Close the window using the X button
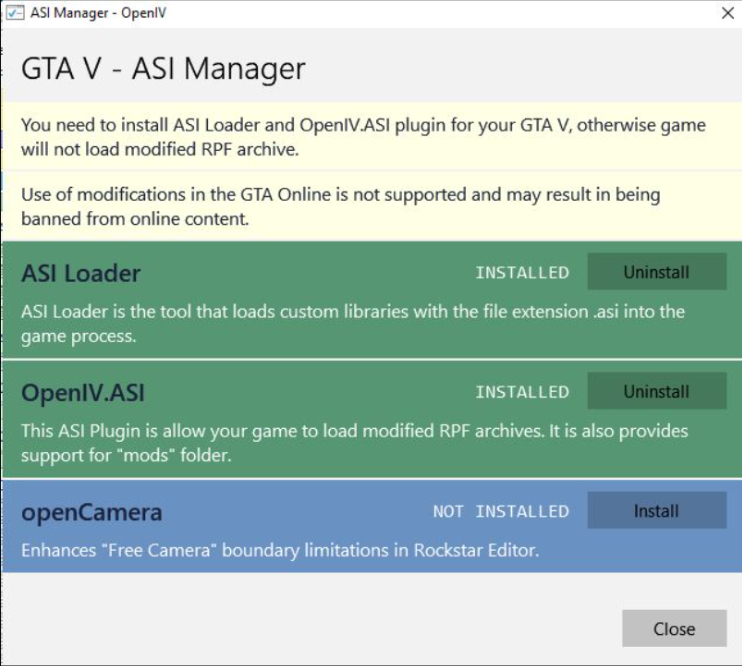Image resolution: width=742 pixels, height=666 pixels. click(727, 13)
